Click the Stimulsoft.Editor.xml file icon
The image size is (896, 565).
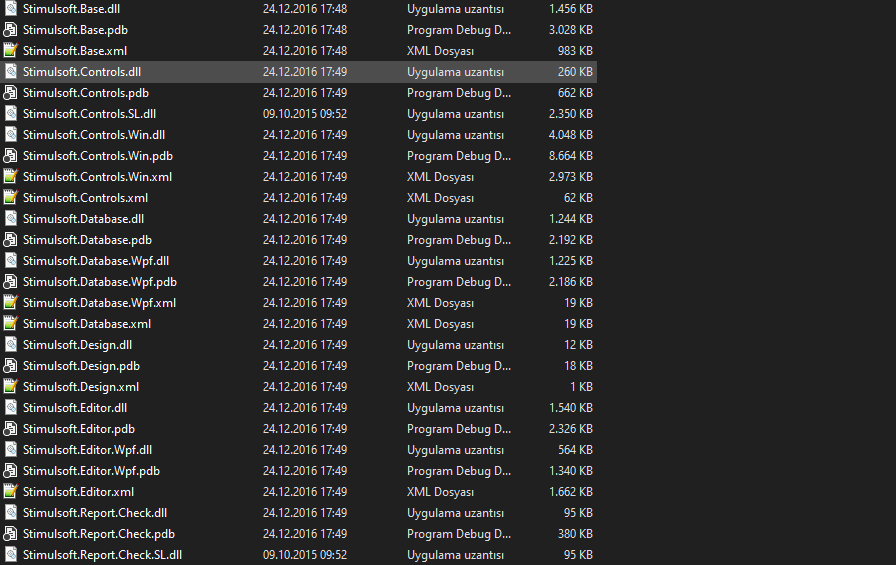(11, 491)
